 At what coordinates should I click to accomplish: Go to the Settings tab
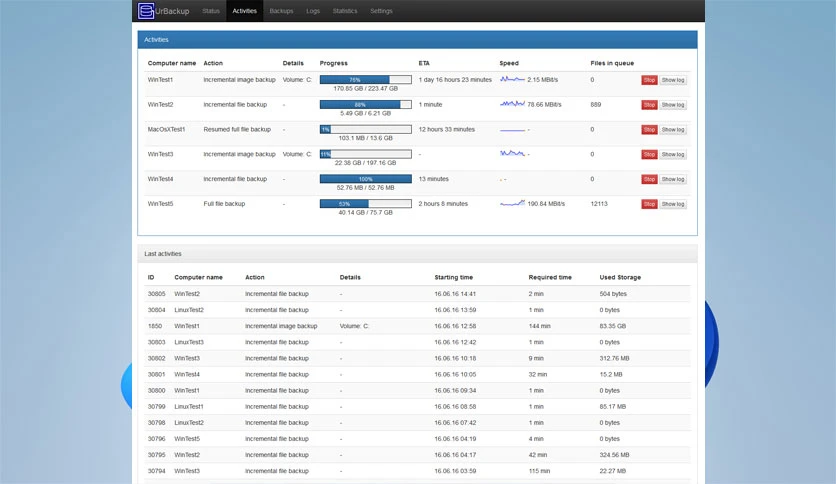[381, 11]
